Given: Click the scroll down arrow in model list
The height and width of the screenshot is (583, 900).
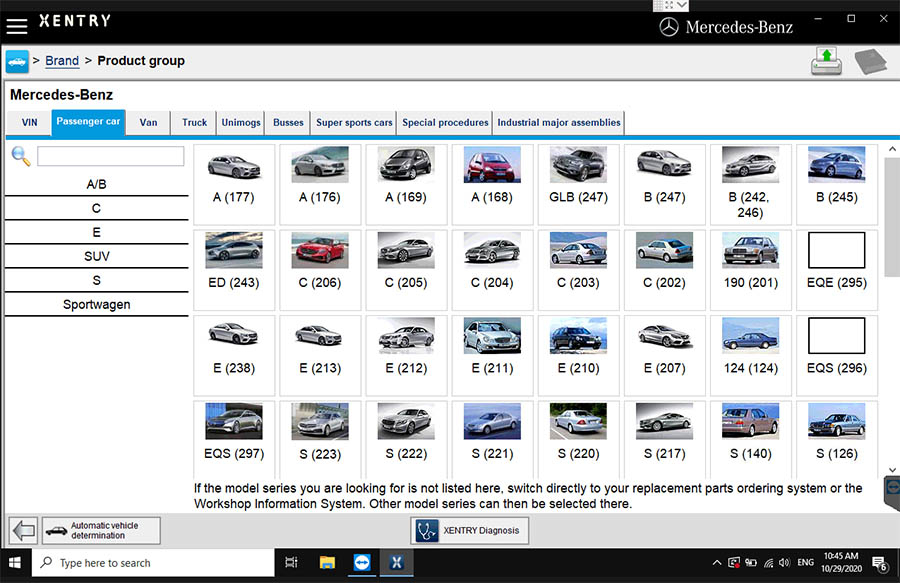Looking at the screenshot, I should pos(892,469).
